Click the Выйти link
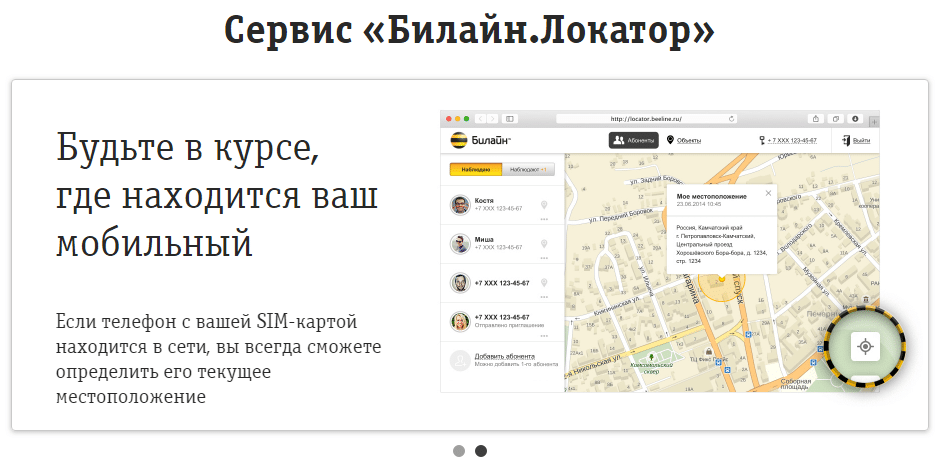This screenshot has height=470, width=941. coord(862,140)
